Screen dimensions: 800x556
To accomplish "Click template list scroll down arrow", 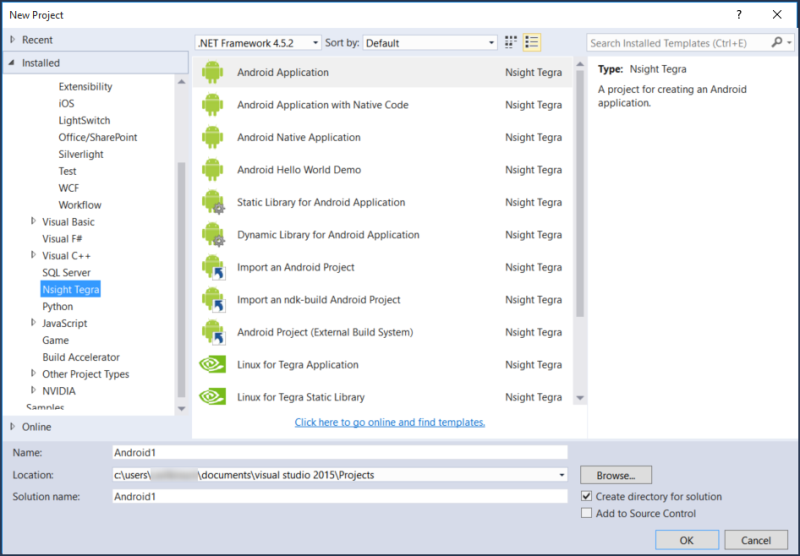I will point(580,398).
